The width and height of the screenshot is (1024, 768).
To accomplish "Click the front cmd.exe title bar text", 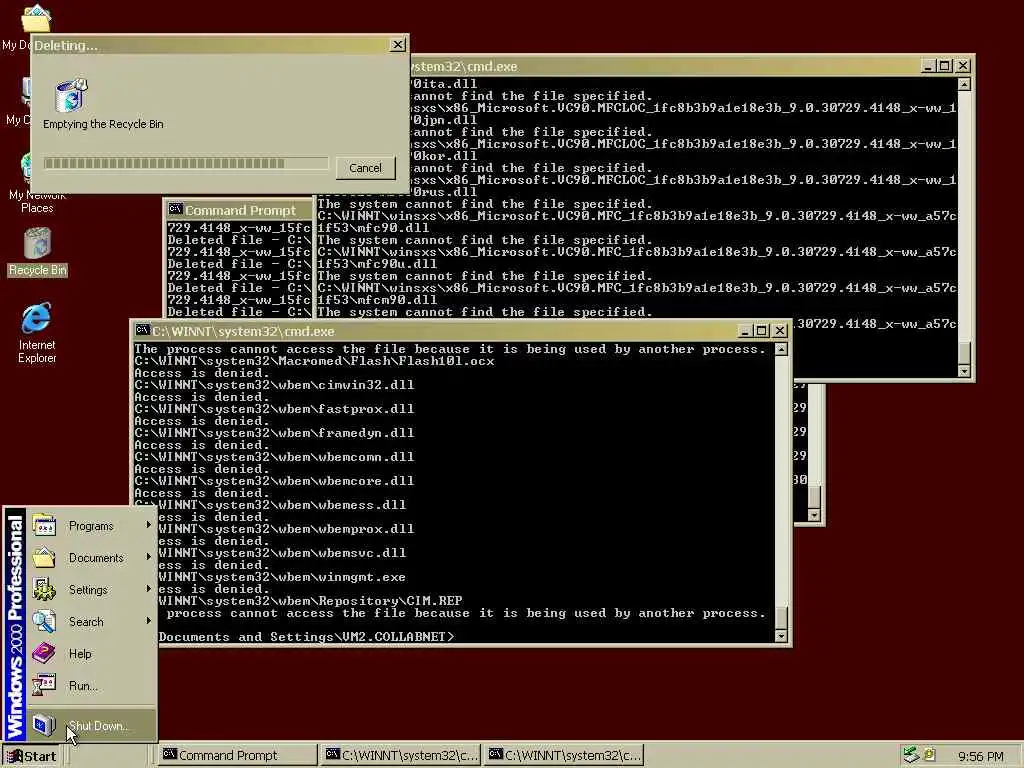I will click(x=243, y=331).
